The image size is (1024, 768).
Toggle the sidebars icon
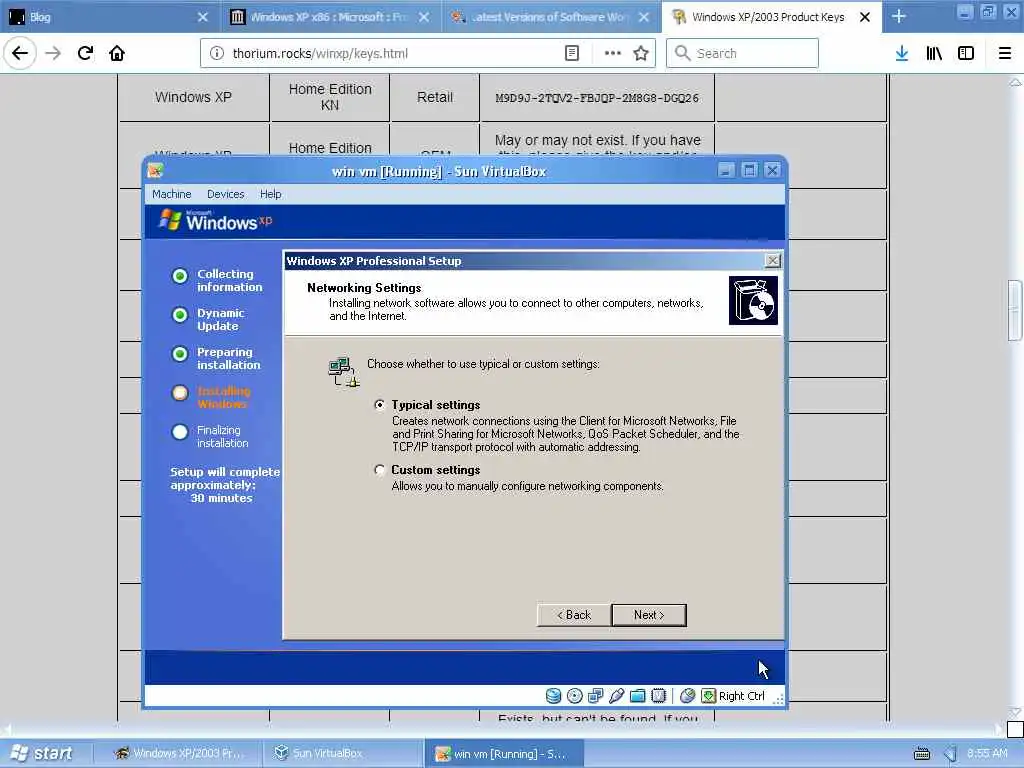point(966,53)
